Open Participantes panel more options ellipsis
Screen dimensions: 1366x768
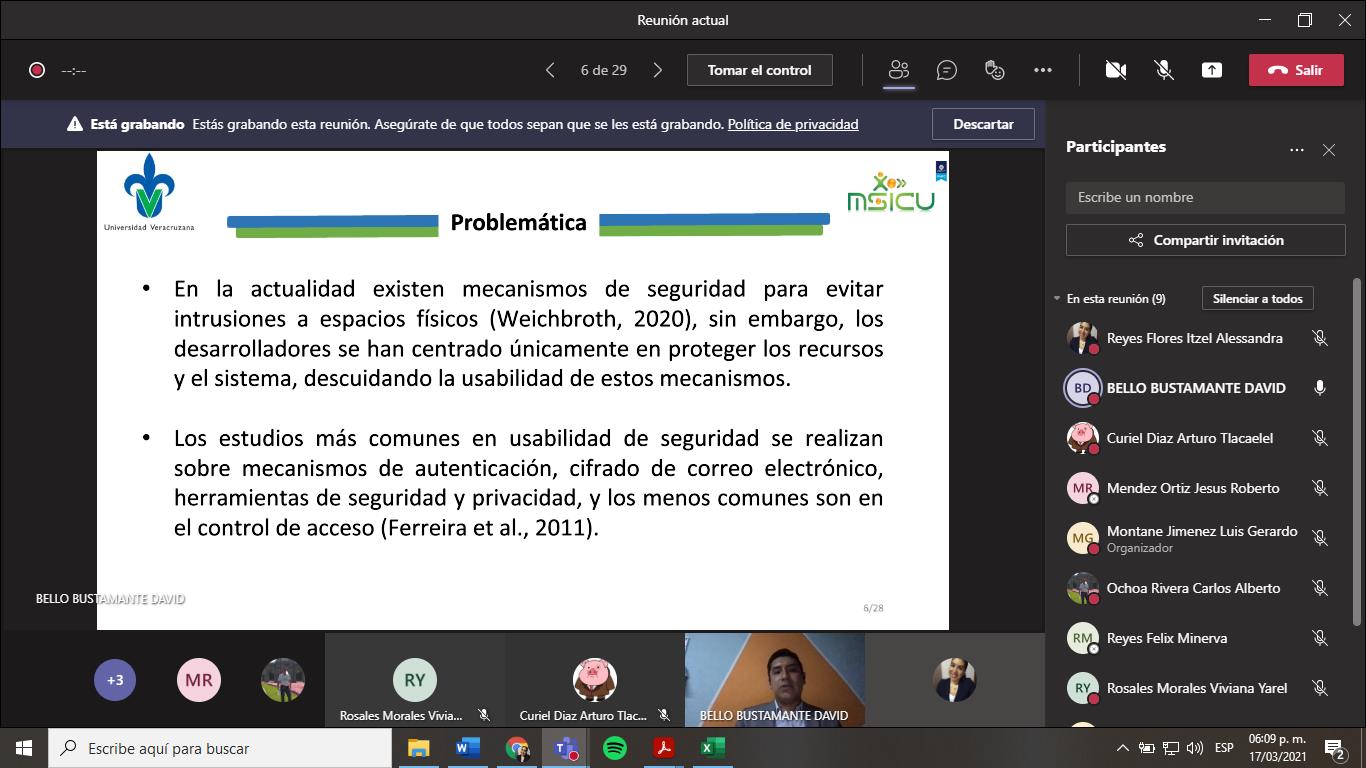click(1297, 150)
